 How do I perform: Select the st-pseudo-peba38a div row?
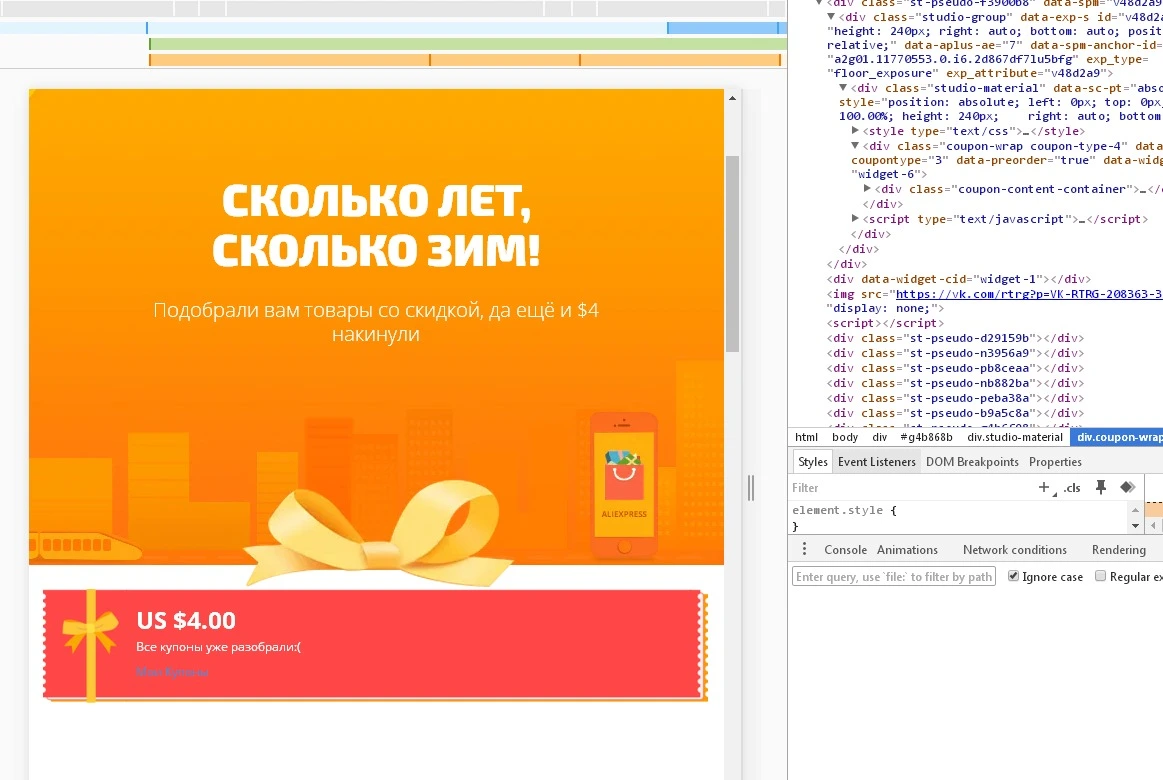[955, 398]
